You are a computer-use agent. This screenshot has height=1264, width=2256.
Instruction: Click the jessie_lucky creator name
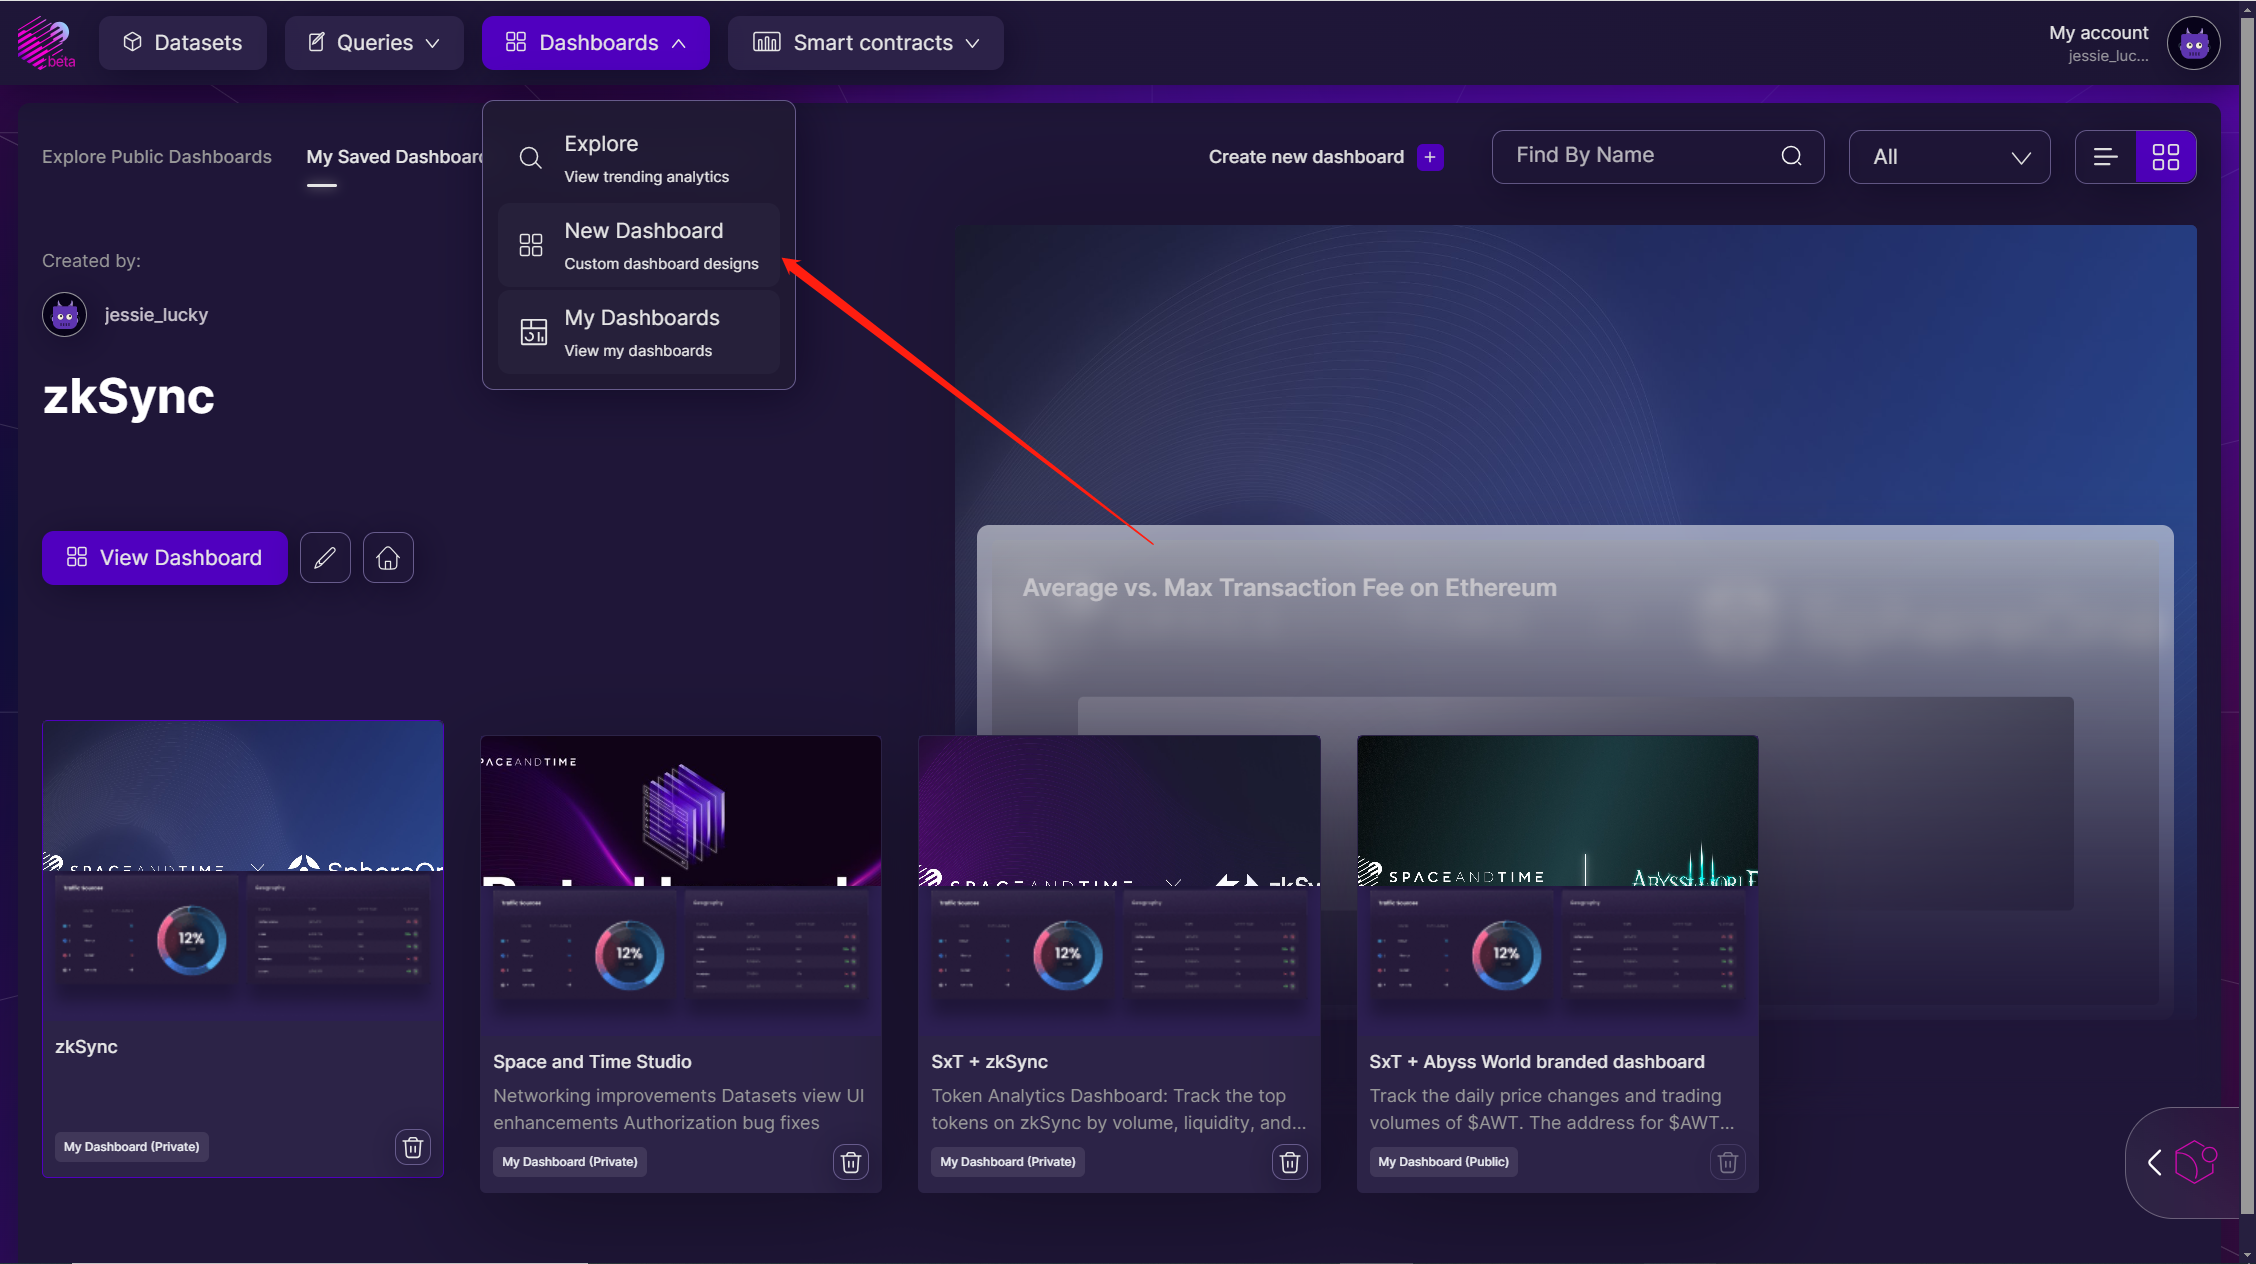pos(156,315)
